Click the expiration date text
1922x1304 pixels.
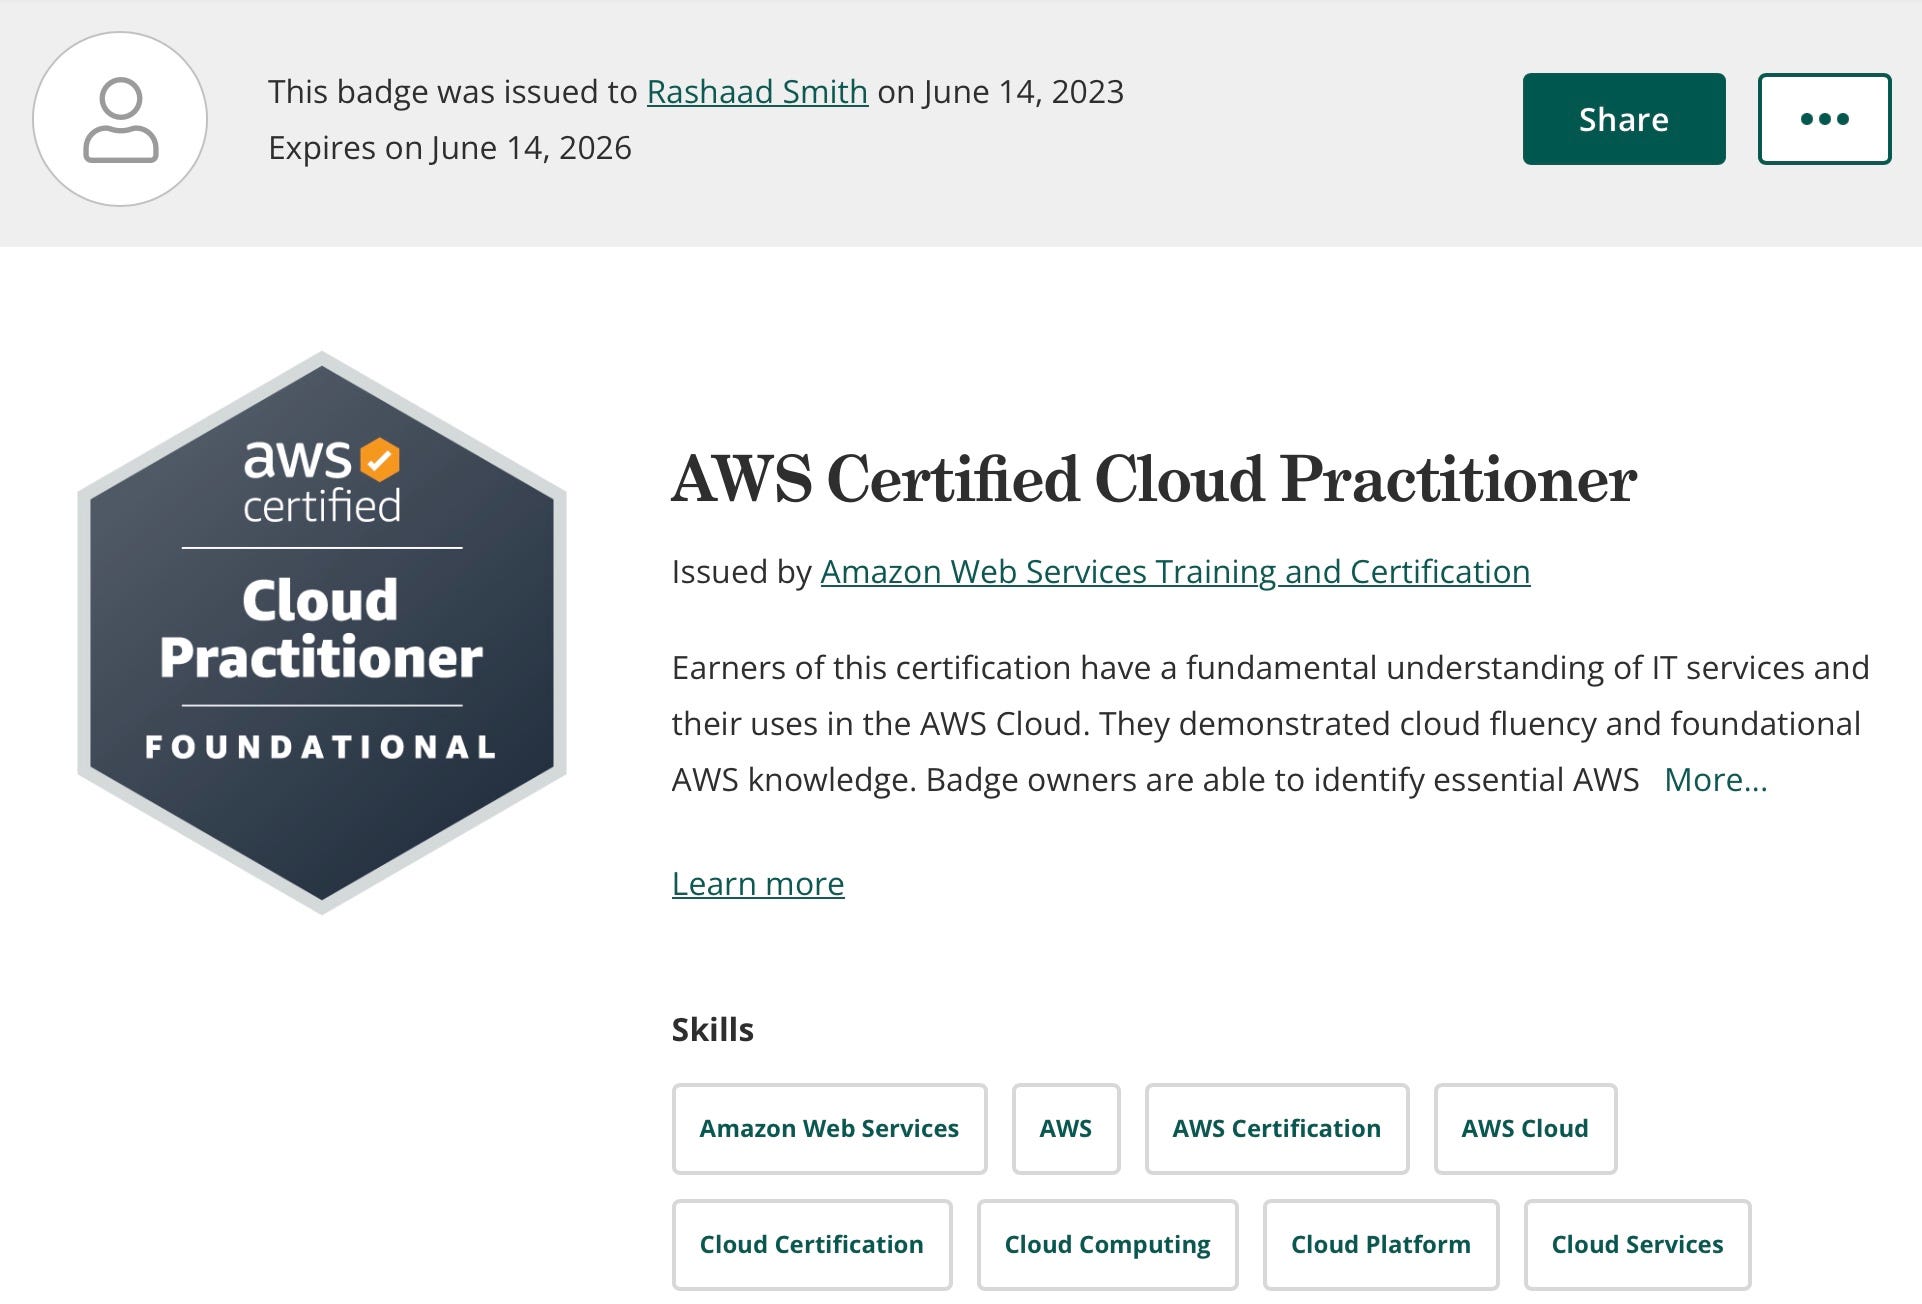450,148
